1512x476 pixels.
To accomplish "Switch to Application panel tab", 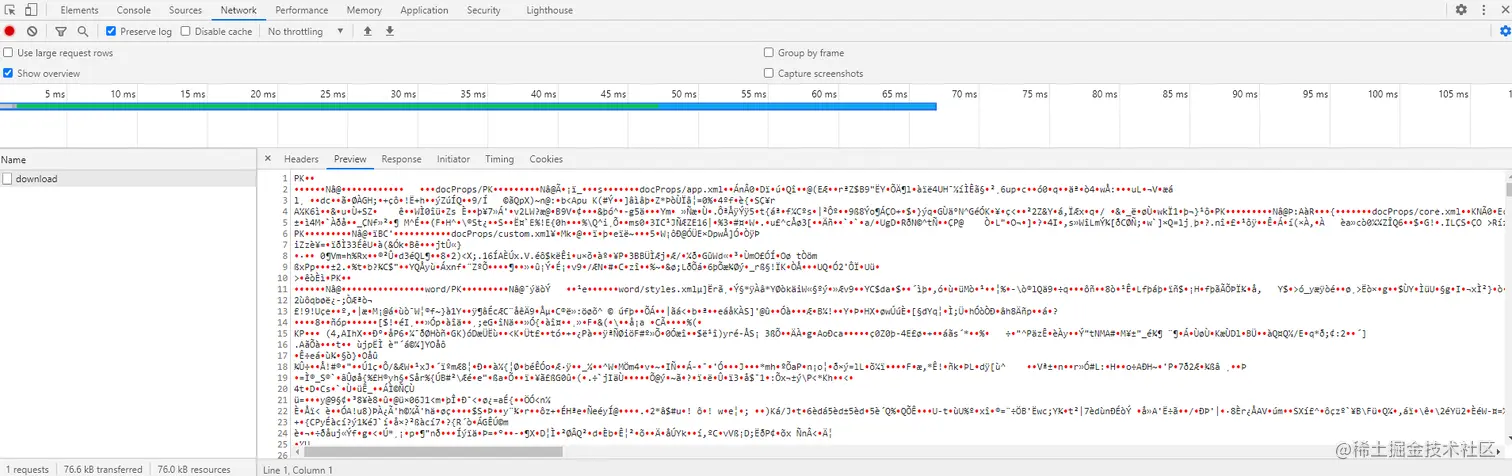I will click(424, 10).
